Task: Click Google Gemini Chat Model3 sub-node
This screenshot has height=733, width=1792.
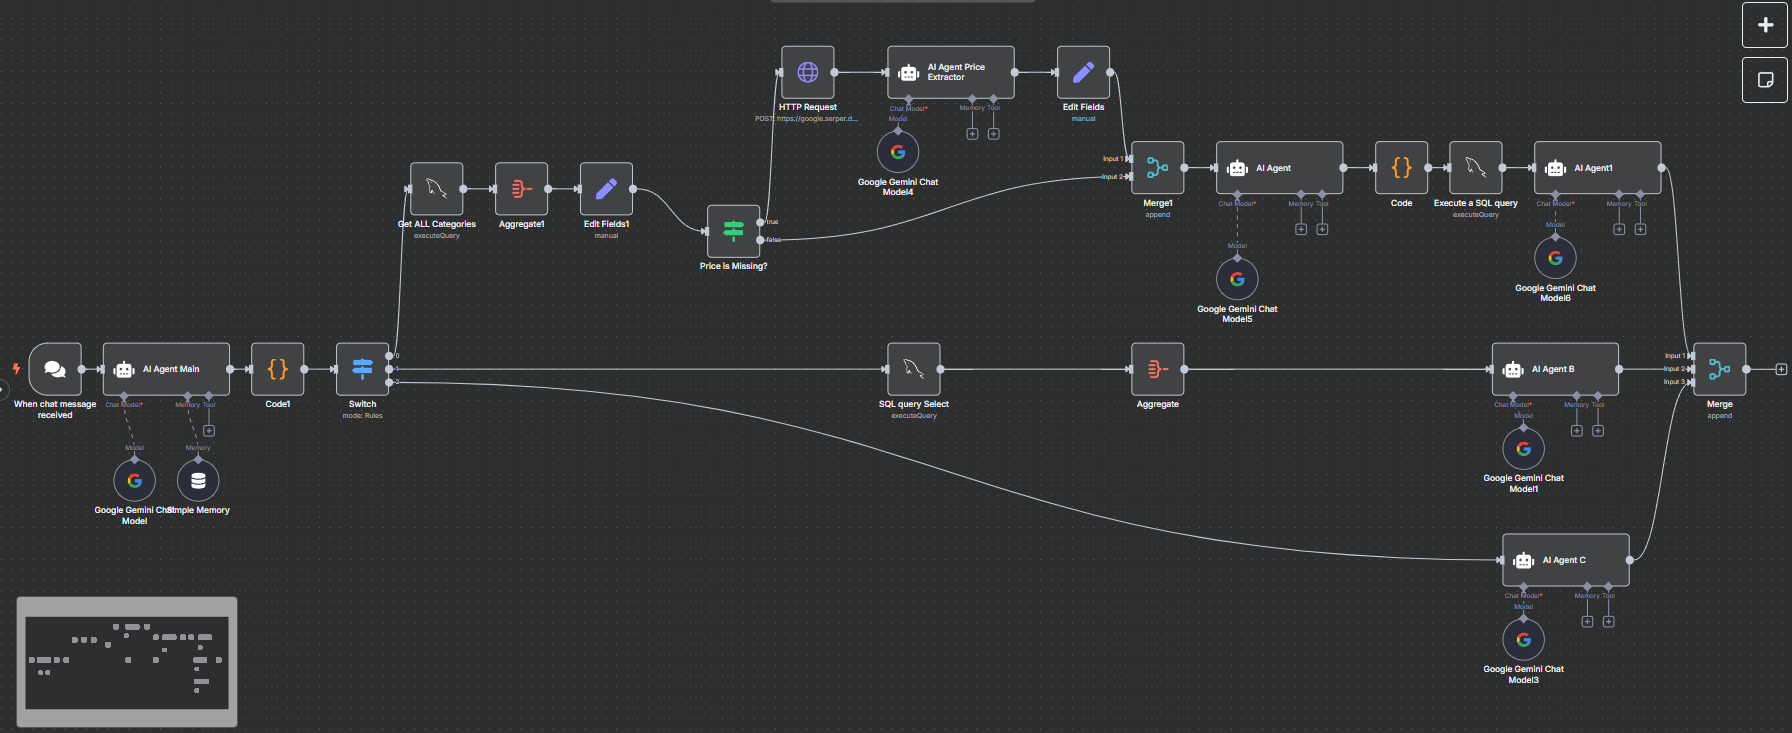Action: tap(1524, 640)
